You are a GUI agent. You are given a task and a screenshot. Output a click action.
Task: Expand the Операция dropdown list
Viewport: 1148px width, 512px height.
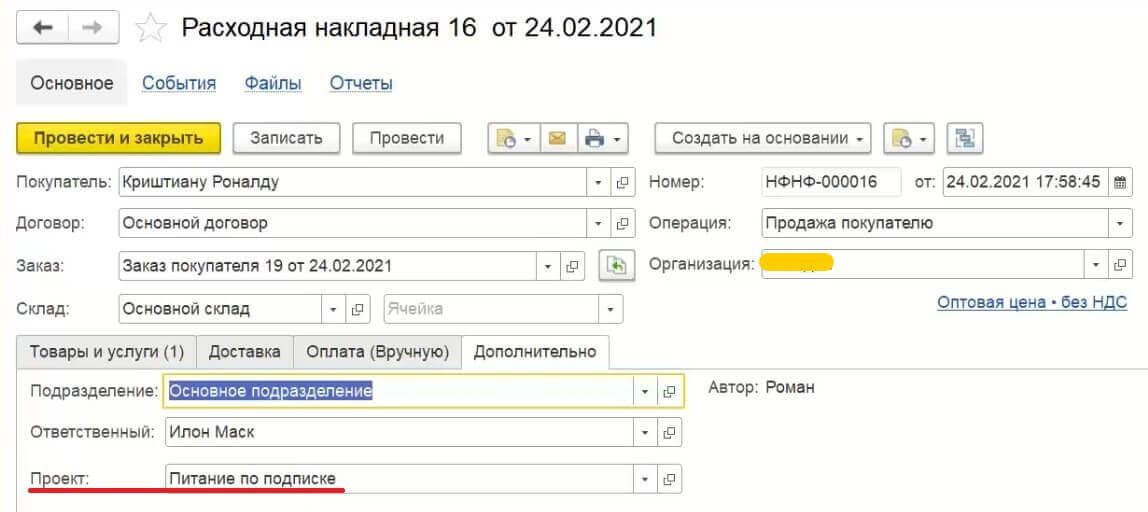pos(1119,223)
